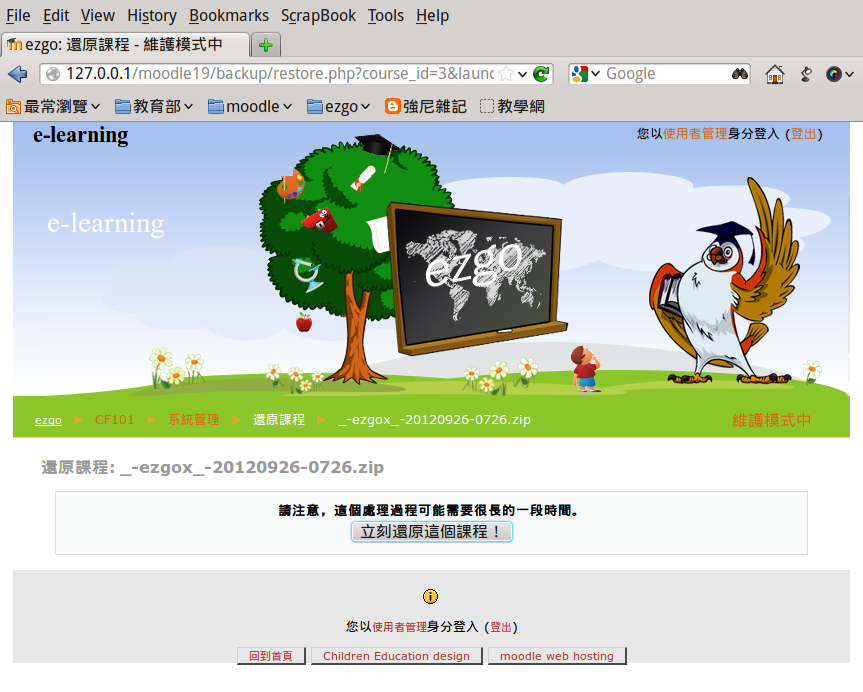Open the Tools menu
The width and height of the screenshot is (863, 692).
point(386,15)
